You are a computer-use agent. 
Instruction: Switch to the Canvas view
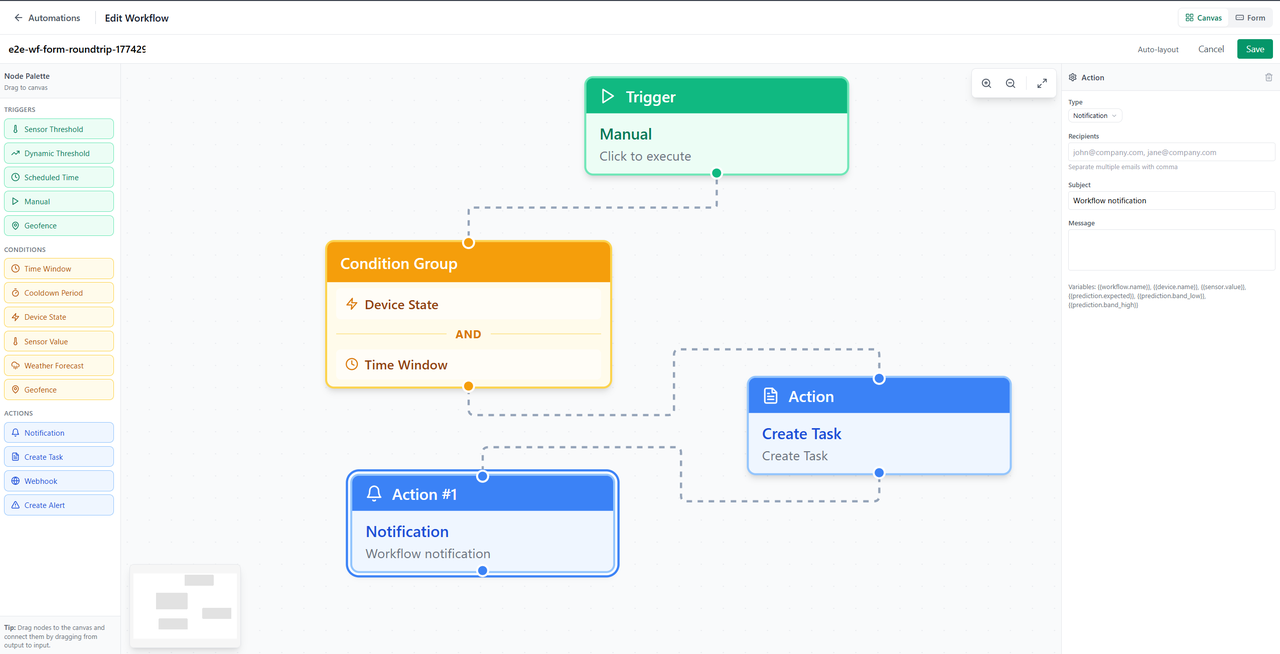click(x=1203, y=18)
